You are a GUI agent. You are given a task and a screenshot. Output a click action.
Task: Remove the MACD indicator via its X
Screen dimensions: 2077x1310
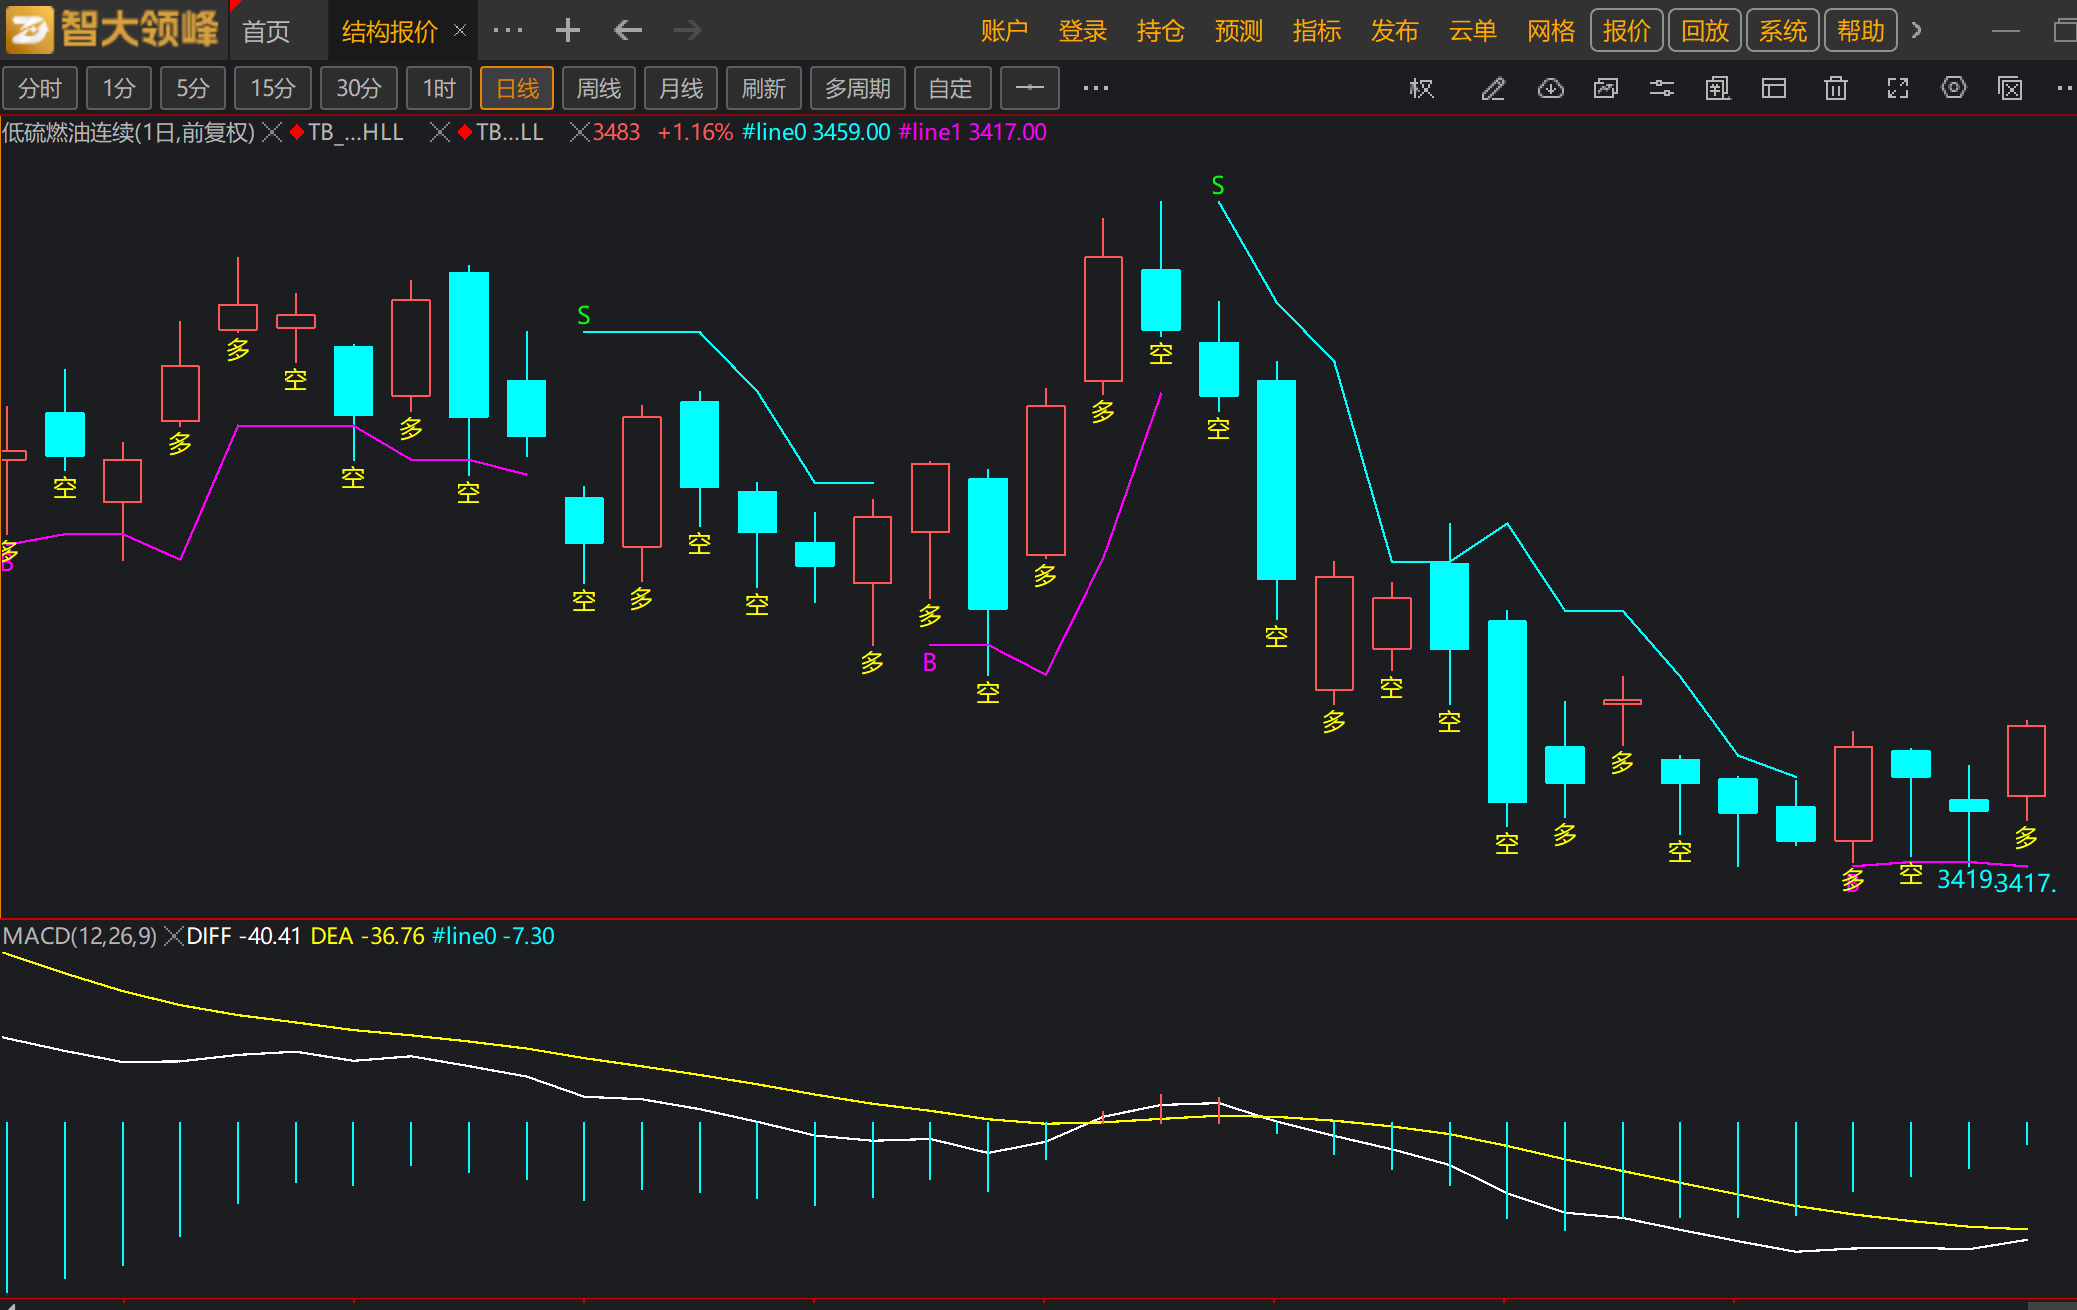[173, 936]
